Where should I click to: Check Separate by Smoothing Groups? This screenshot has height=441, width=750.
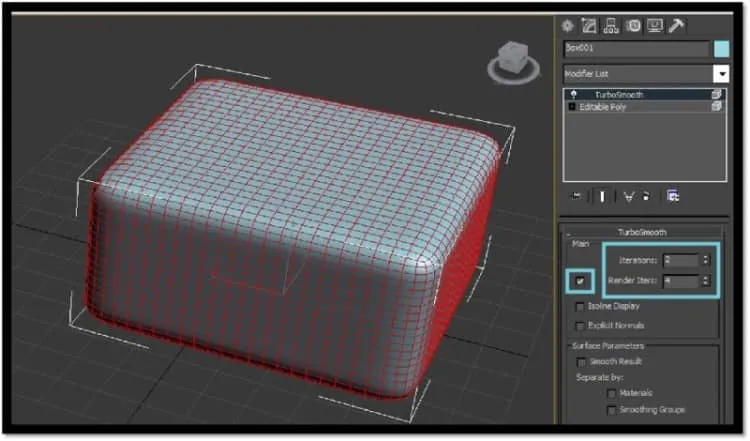[611, 410]
